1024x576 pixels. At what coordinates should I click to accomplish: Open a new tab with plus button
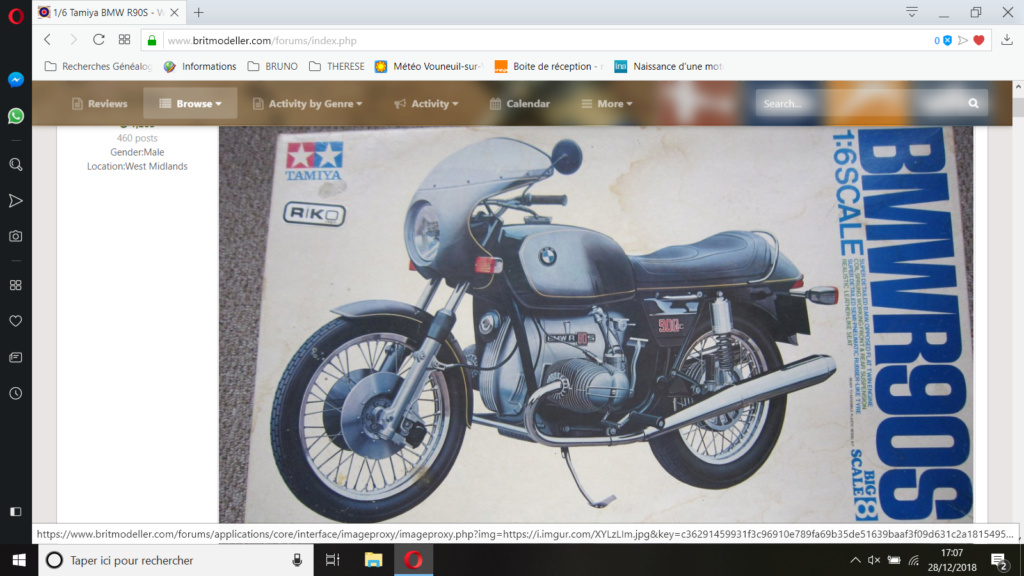199,12
